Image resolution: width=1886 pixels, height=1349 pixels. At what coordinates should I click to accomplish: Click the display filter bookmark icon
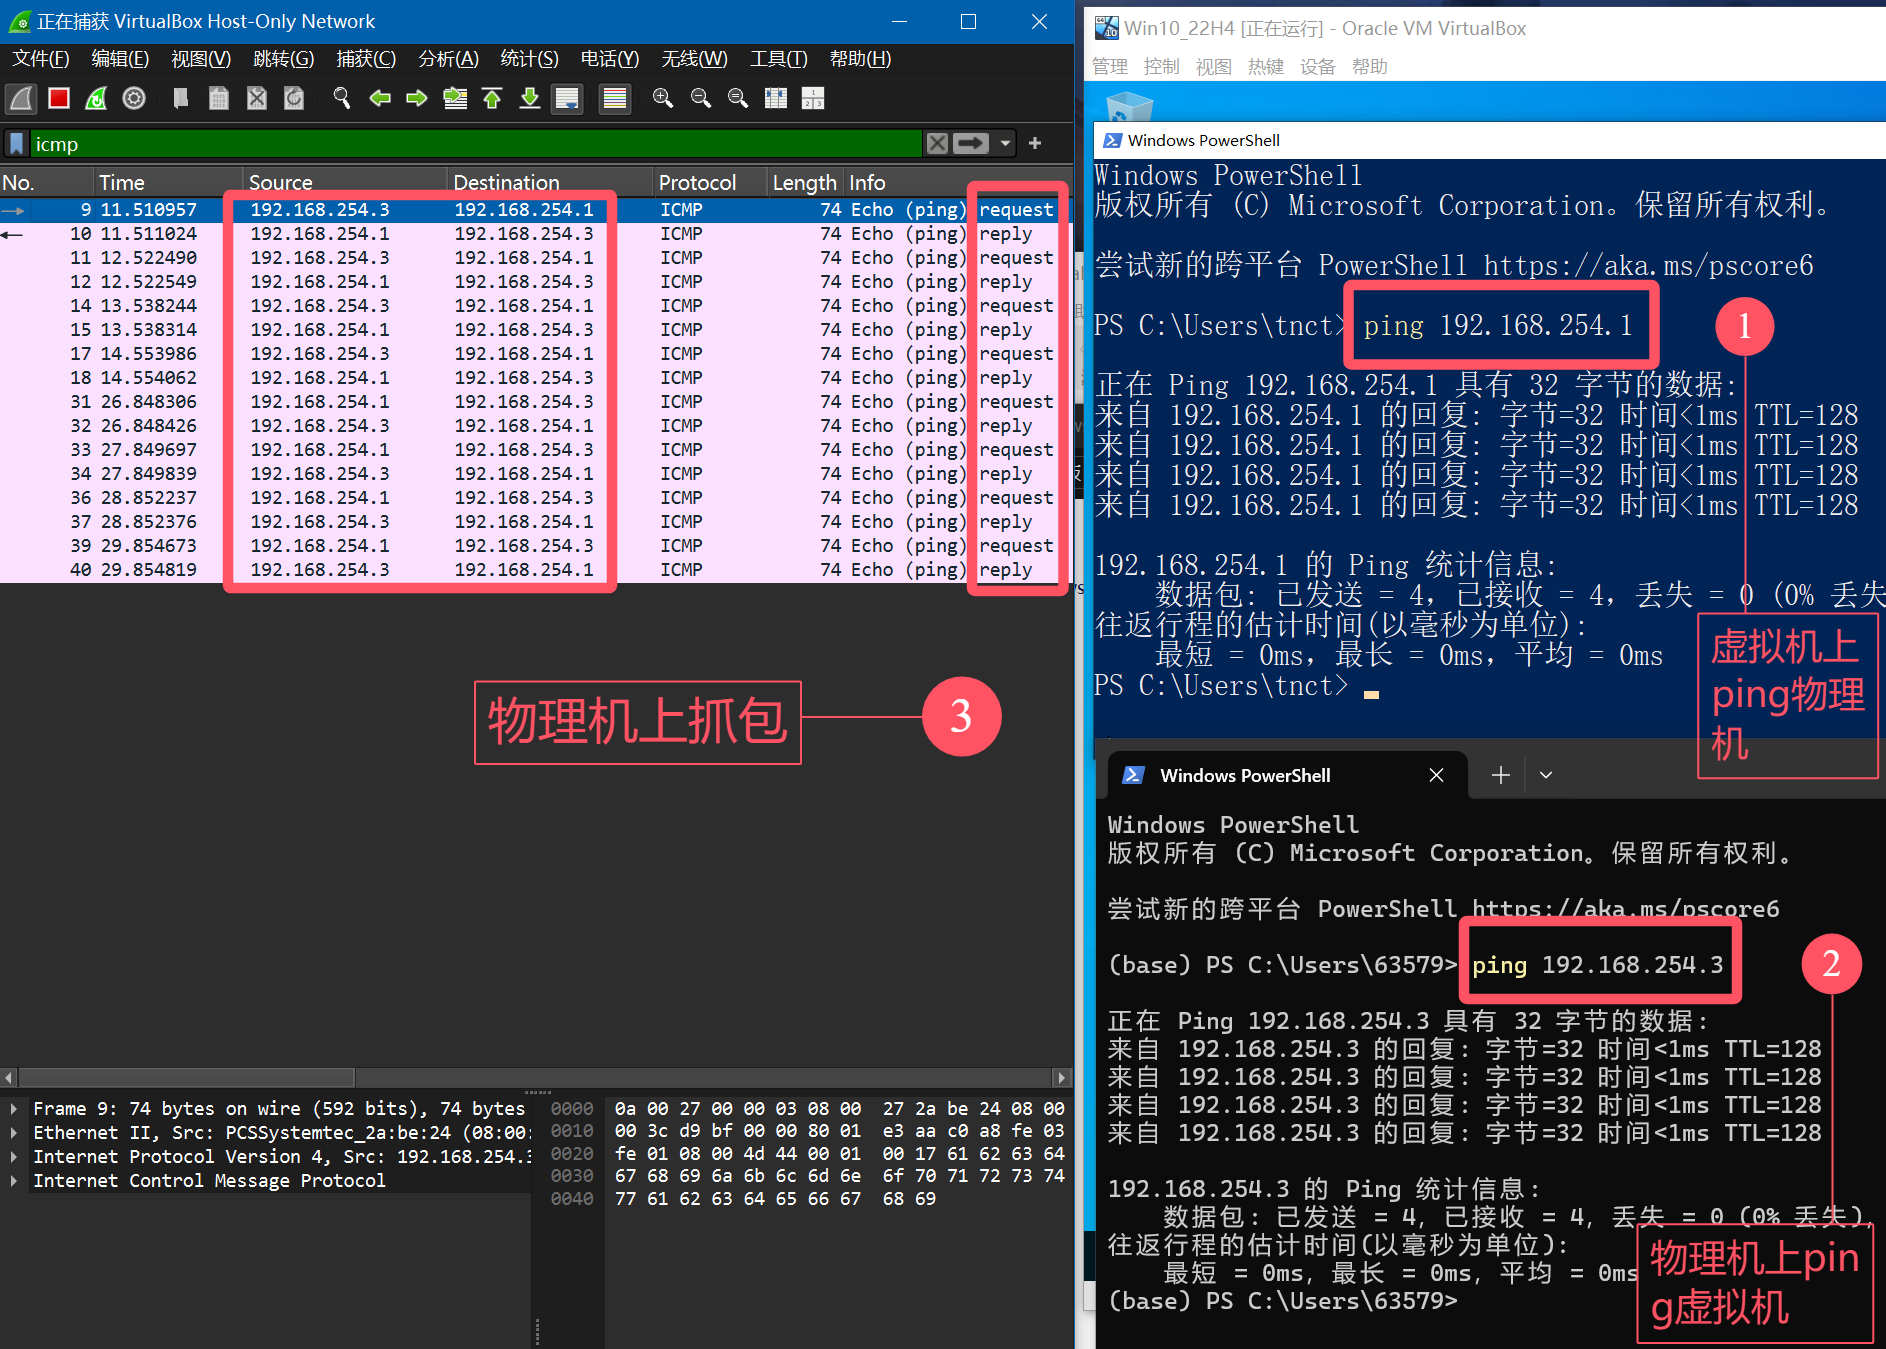[17, 144]
